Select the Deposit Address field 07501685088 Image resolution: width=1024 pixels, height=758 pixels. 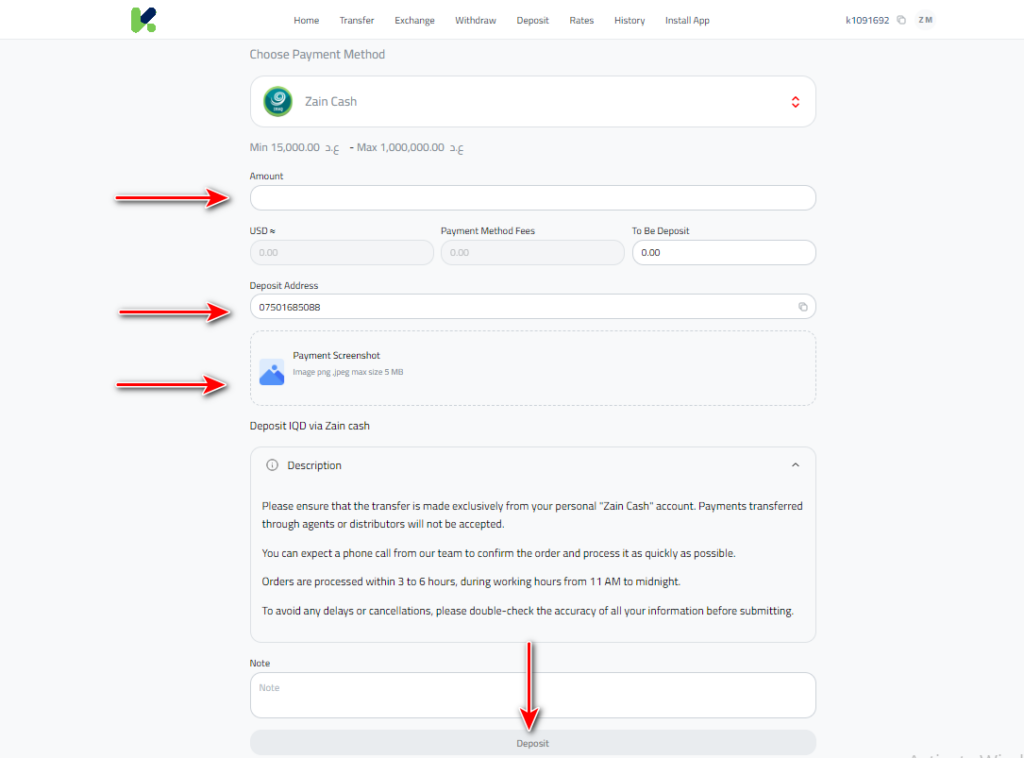(x=532, y=307)
